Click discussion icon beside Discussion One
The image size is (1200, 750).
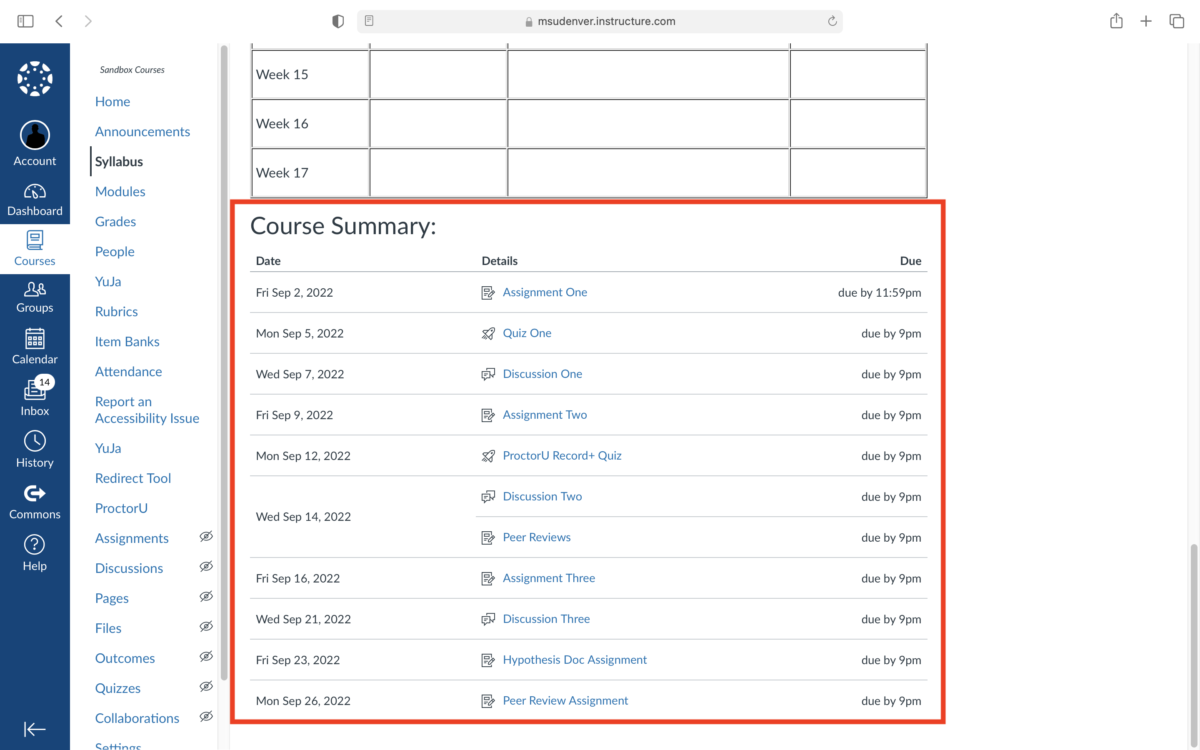[488, 374]
